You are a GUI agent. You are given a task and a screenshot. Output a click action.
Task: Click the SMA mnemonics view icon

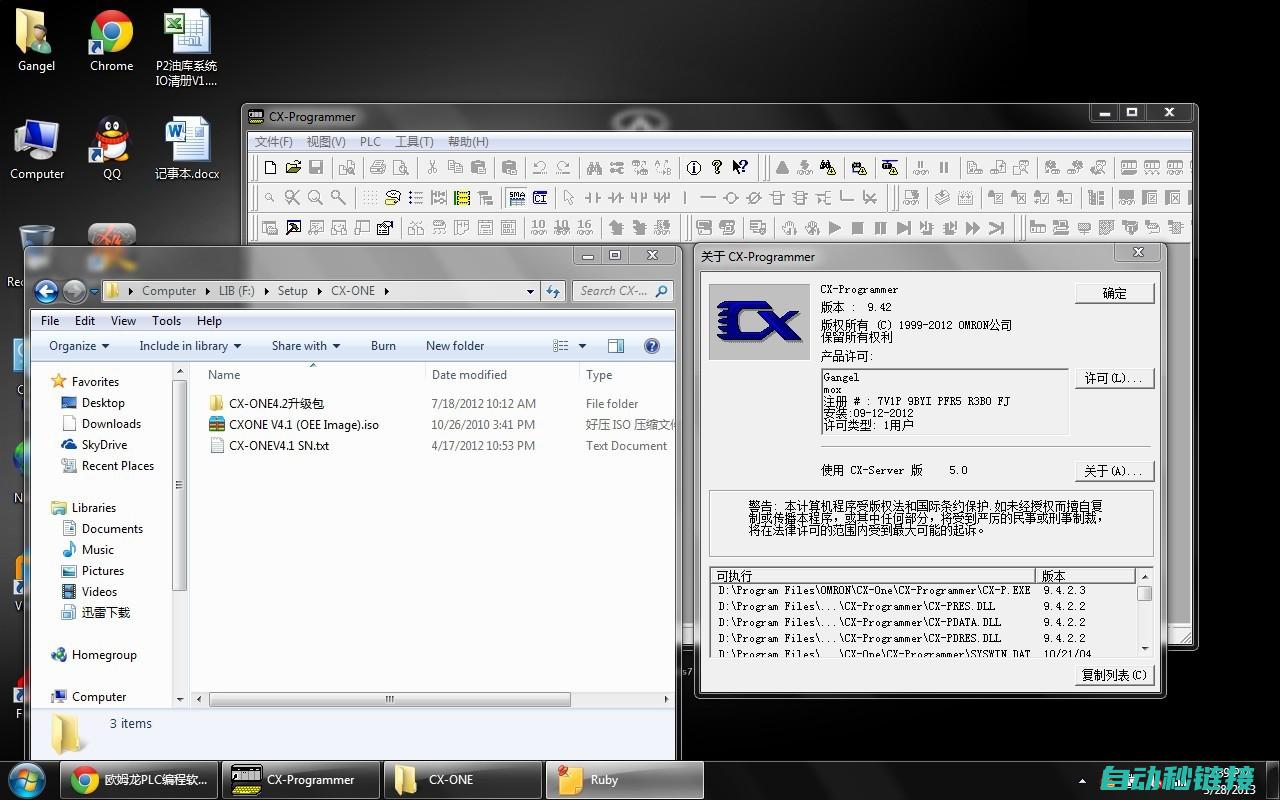pos(517,197)
